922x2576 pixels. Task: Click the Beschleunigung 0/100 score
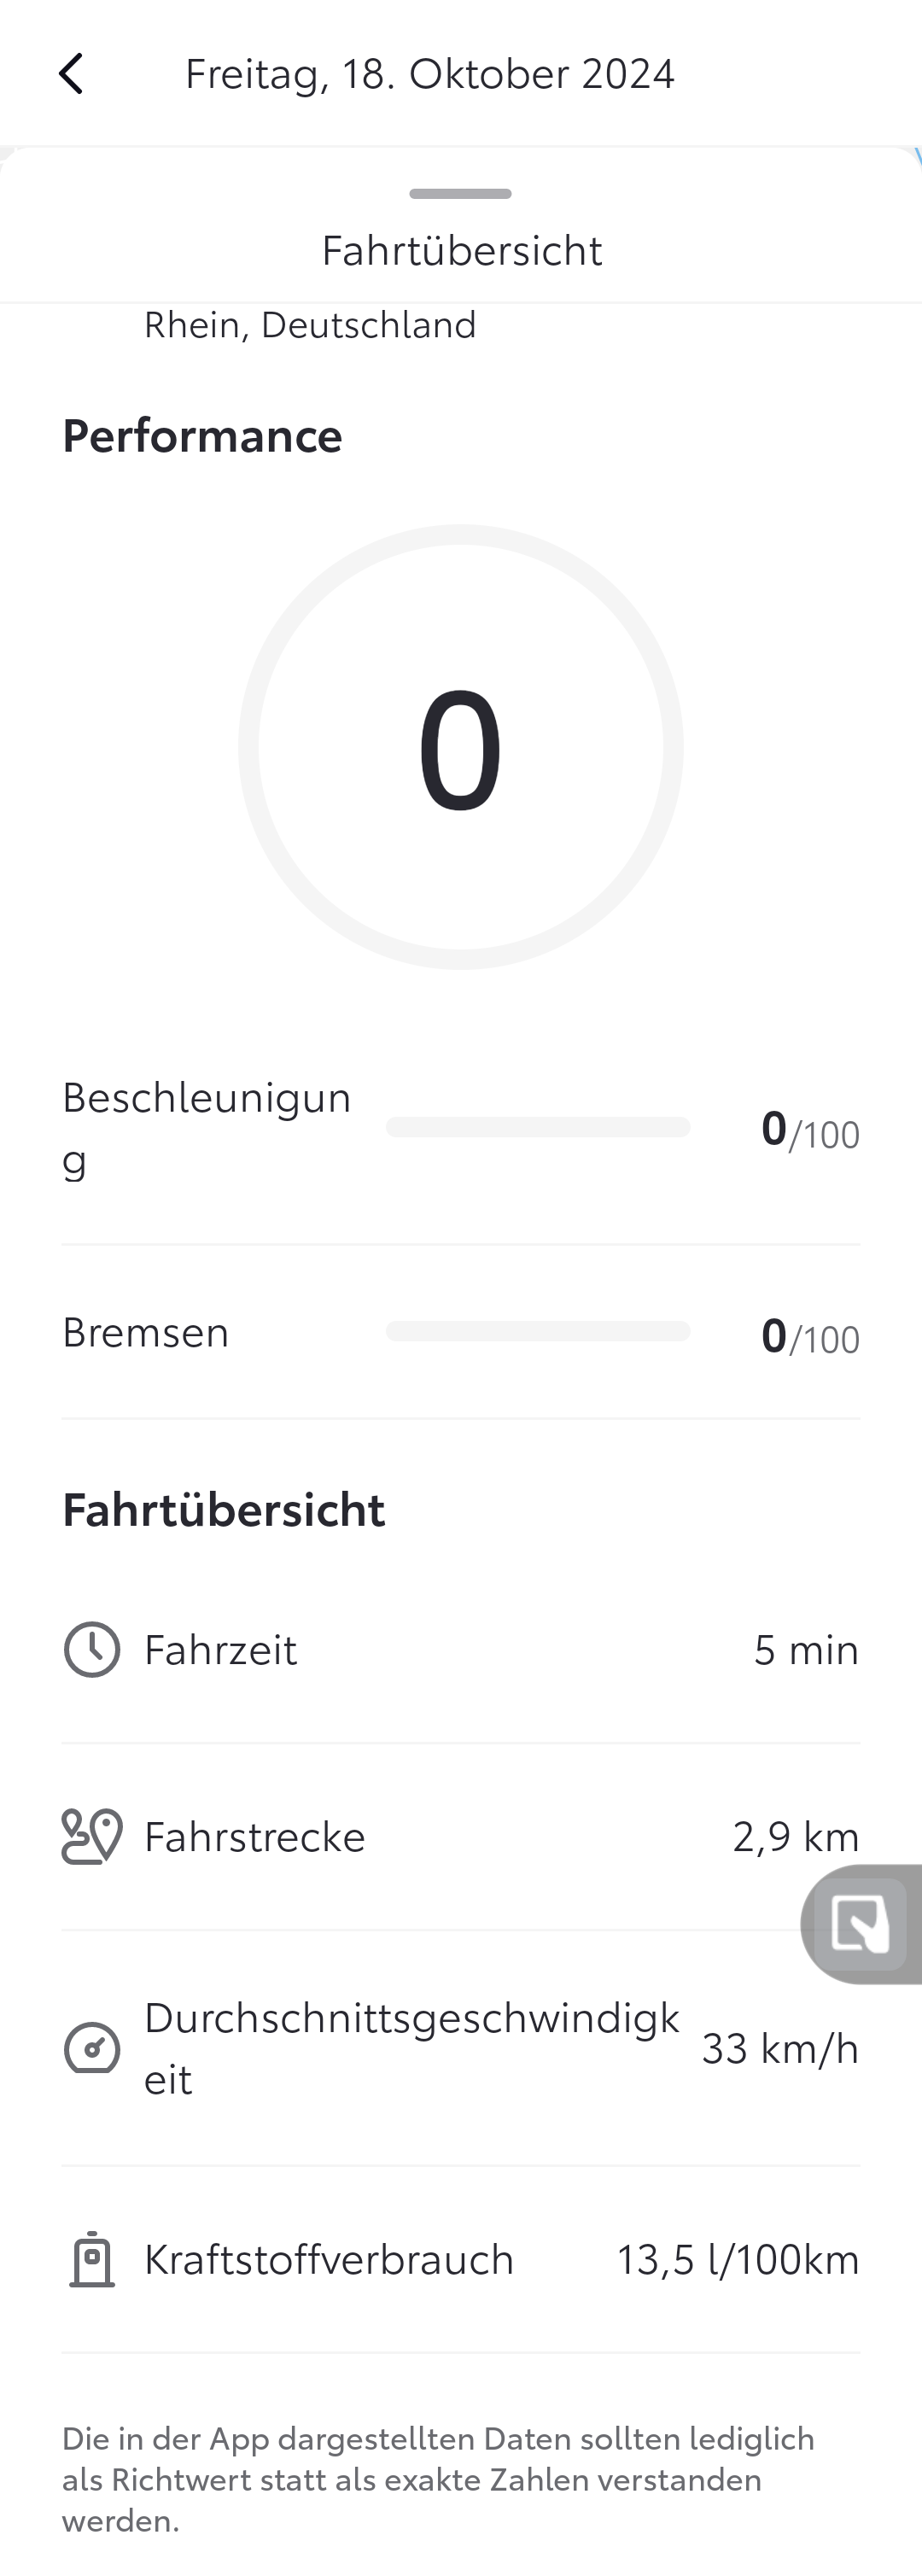pyautogui.click(x=810, y=1130)
